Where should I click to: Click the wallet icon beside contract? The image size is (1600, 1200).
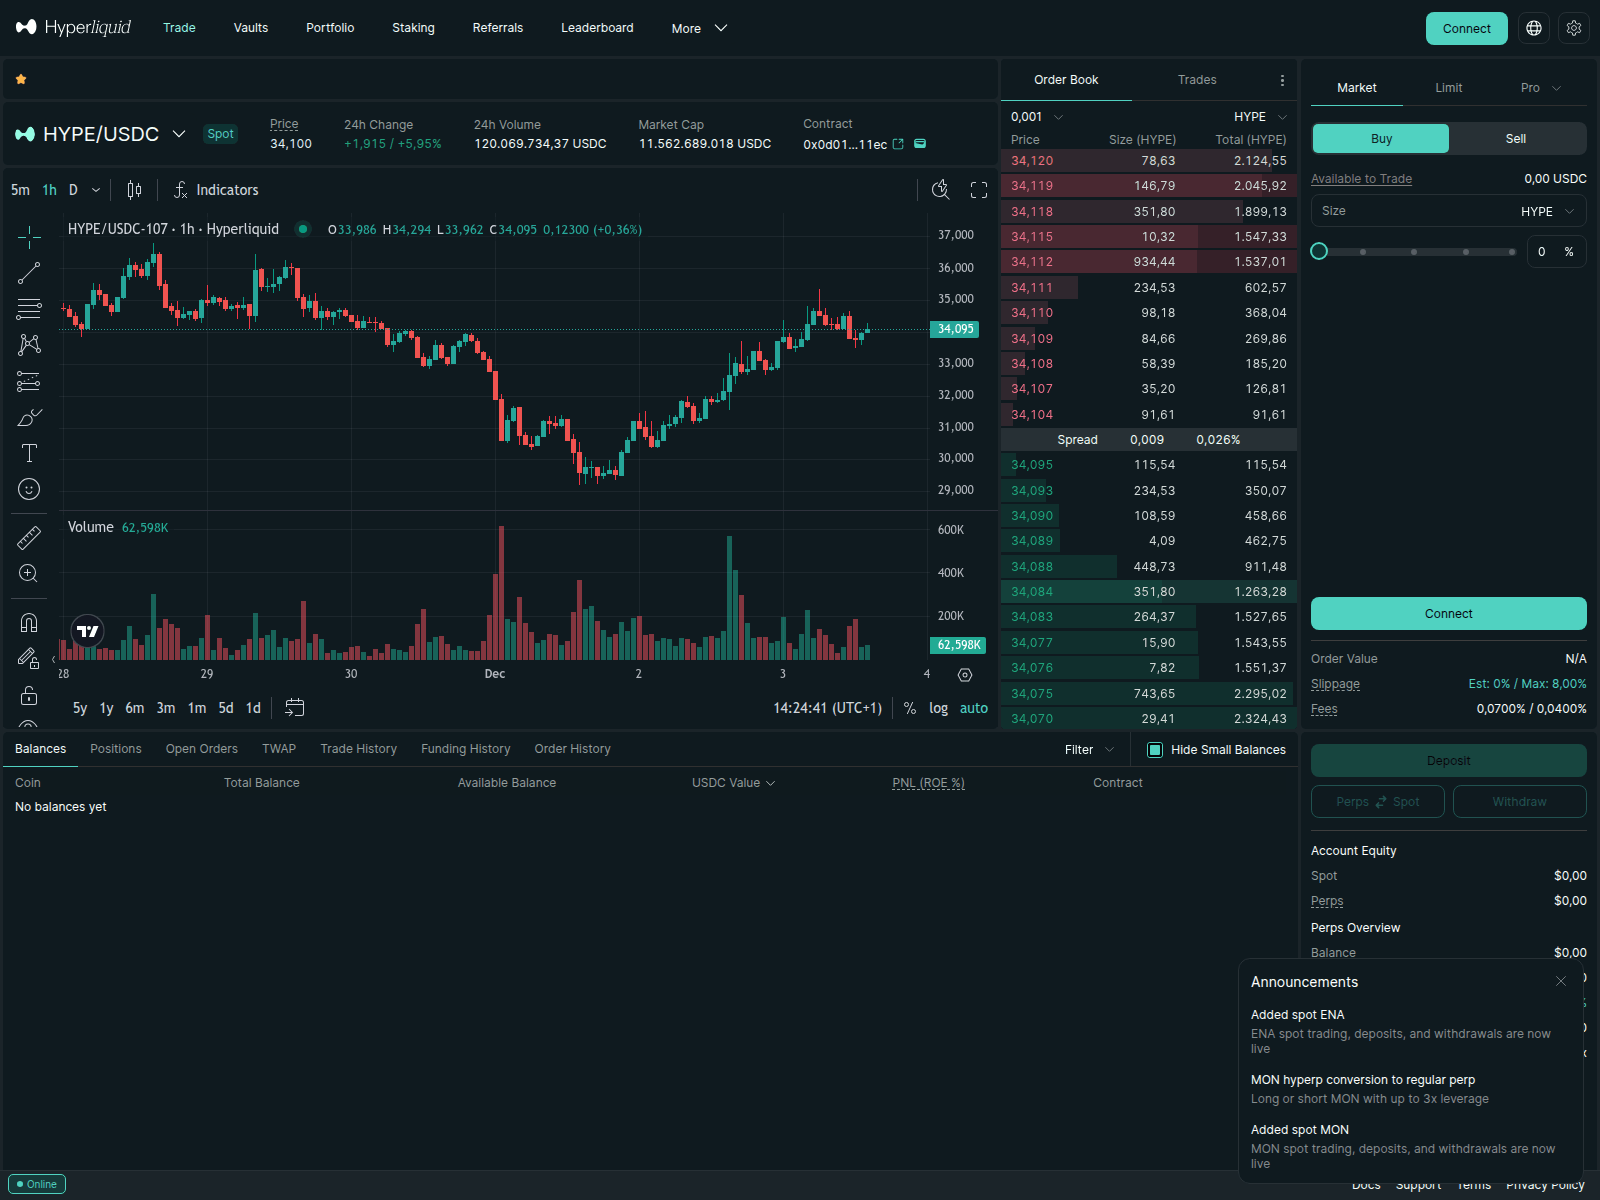click(920, 144)
